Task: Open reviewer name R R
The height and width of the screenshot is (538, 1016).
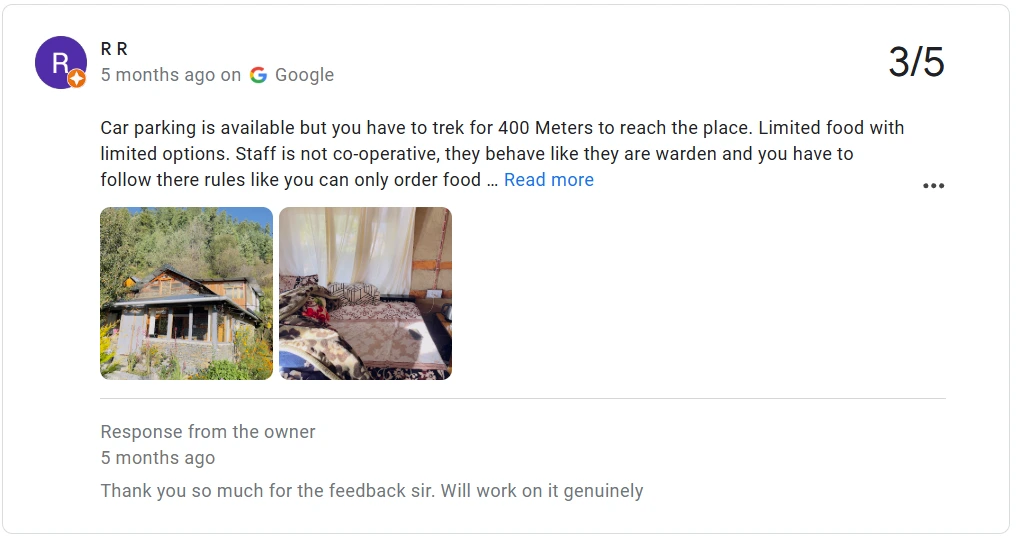Action: 114,49
